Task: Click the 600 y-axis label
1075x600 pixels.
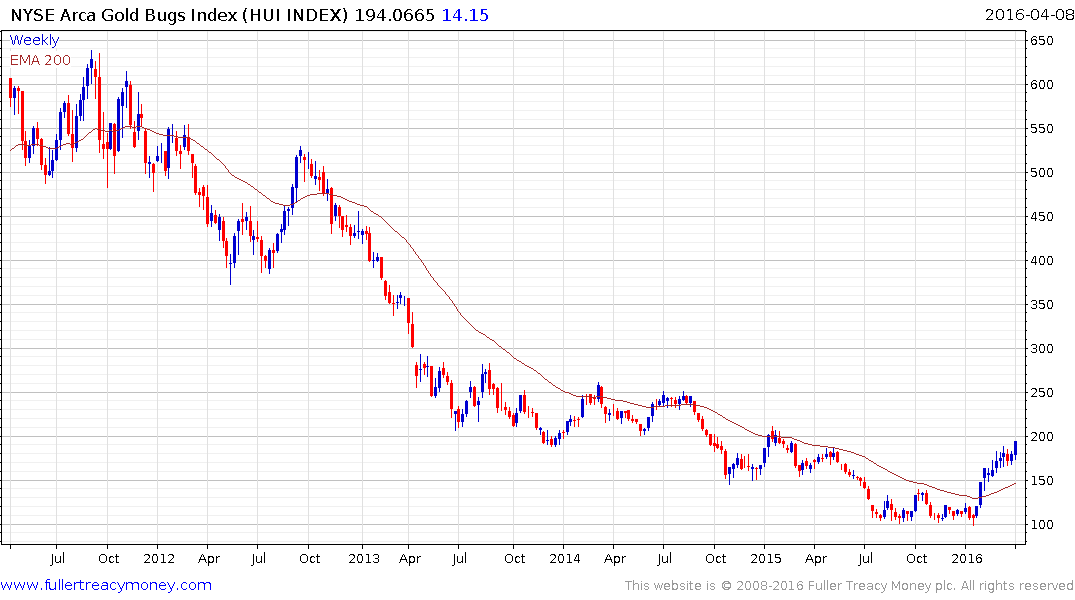Action: (x=1041, y=84)
